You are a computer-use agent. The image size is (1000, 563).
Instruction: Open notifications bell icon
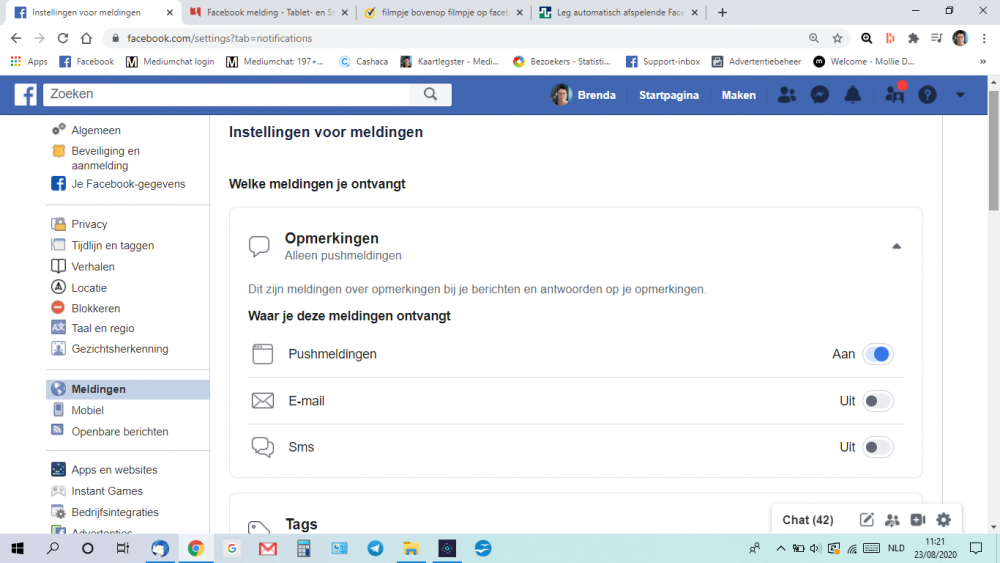[x=853, y=95]
